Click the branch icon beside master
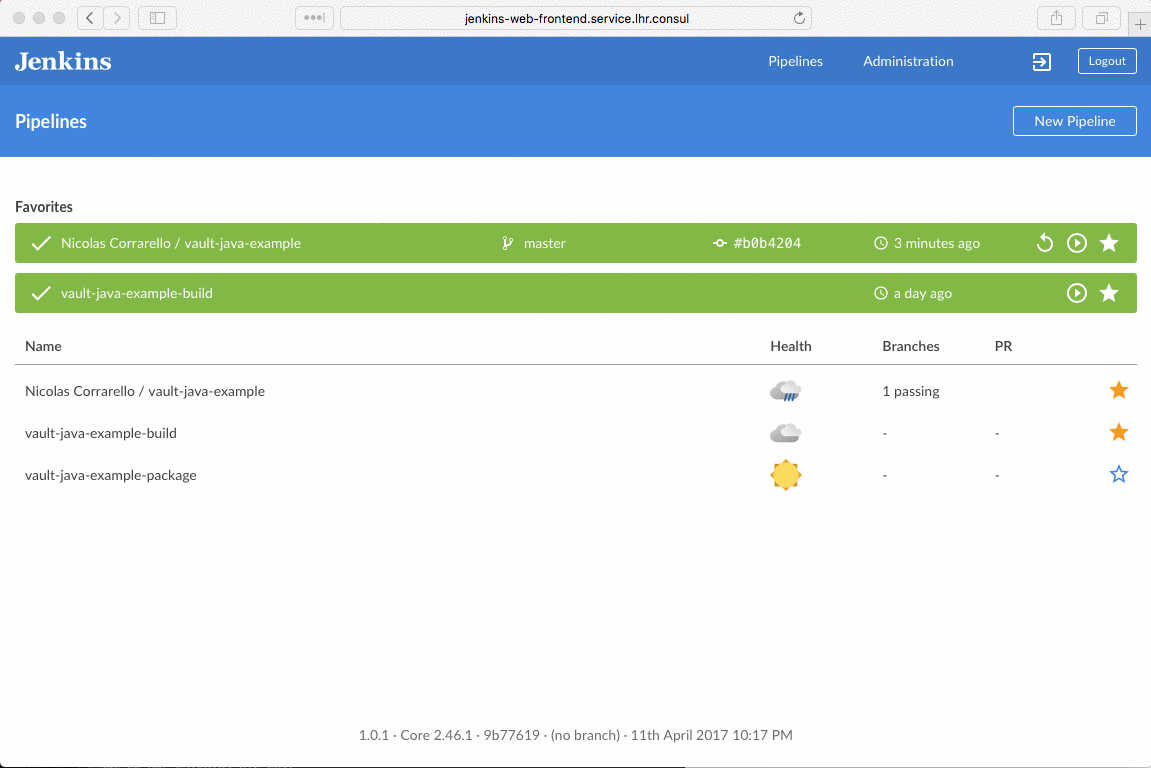 coord(507,243)
